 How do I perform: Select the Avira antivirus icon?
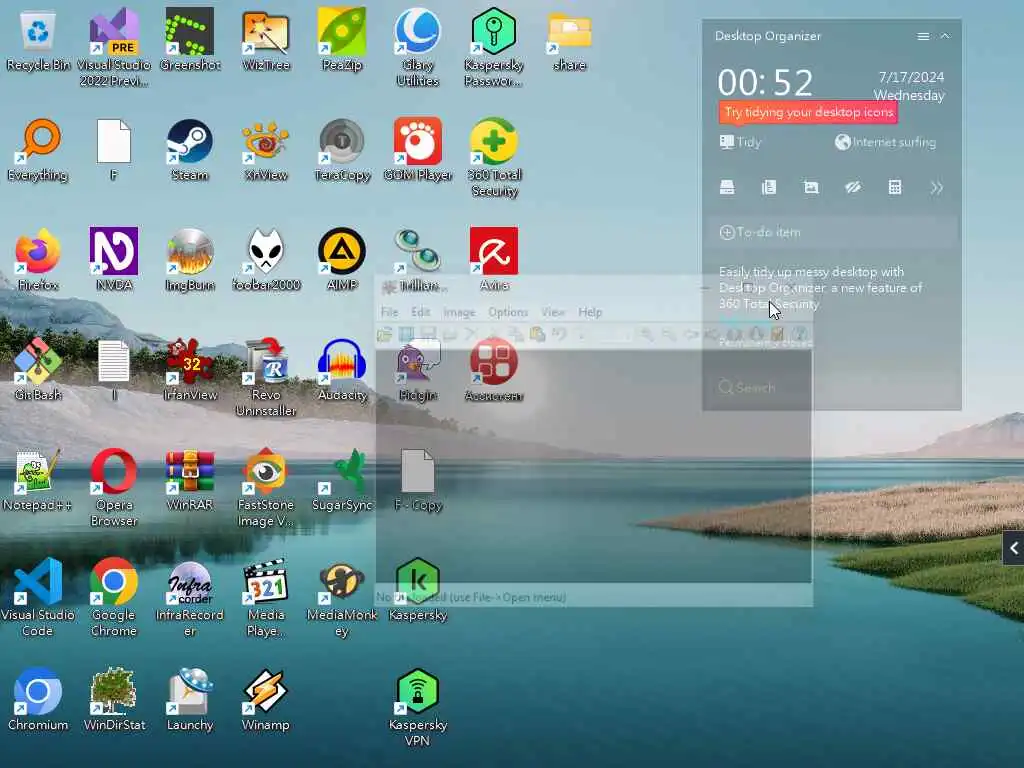click(494, 260)
